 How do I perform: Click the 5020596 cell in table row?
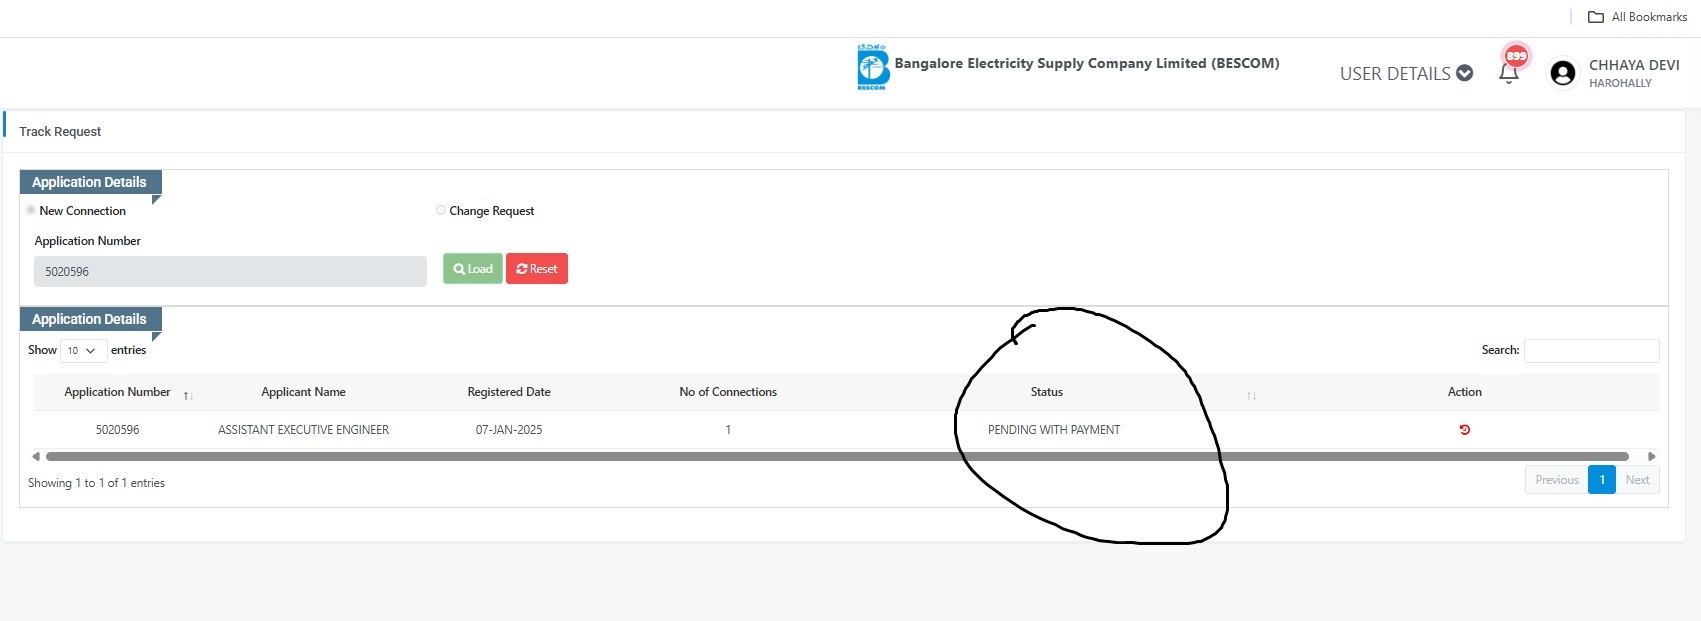click(x=117, y=430)
